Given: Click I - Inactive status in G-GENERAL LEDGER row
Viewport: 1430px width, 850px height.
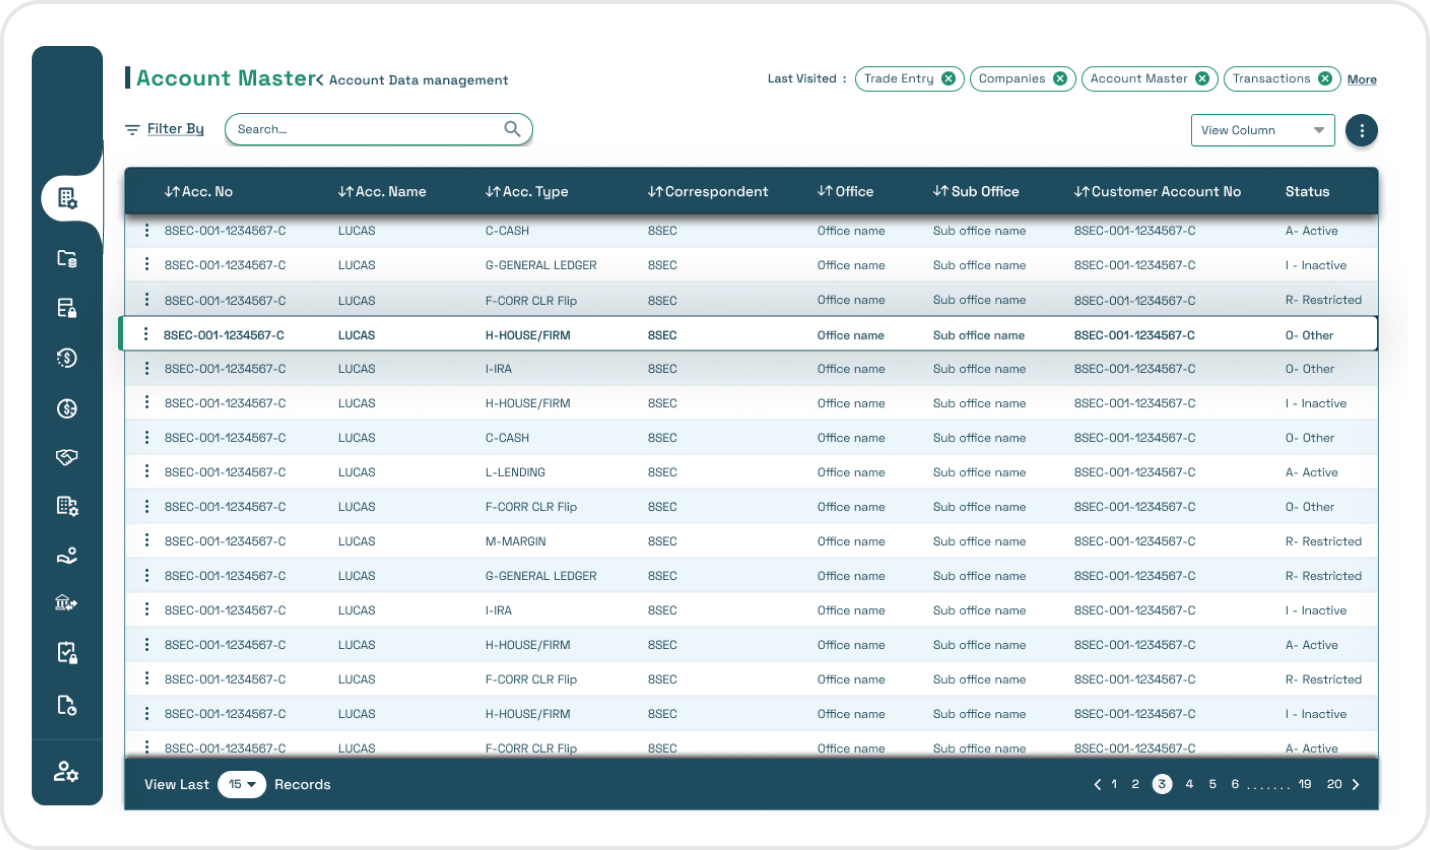Looking at the screenshot, I should [x=1316, y=265].
